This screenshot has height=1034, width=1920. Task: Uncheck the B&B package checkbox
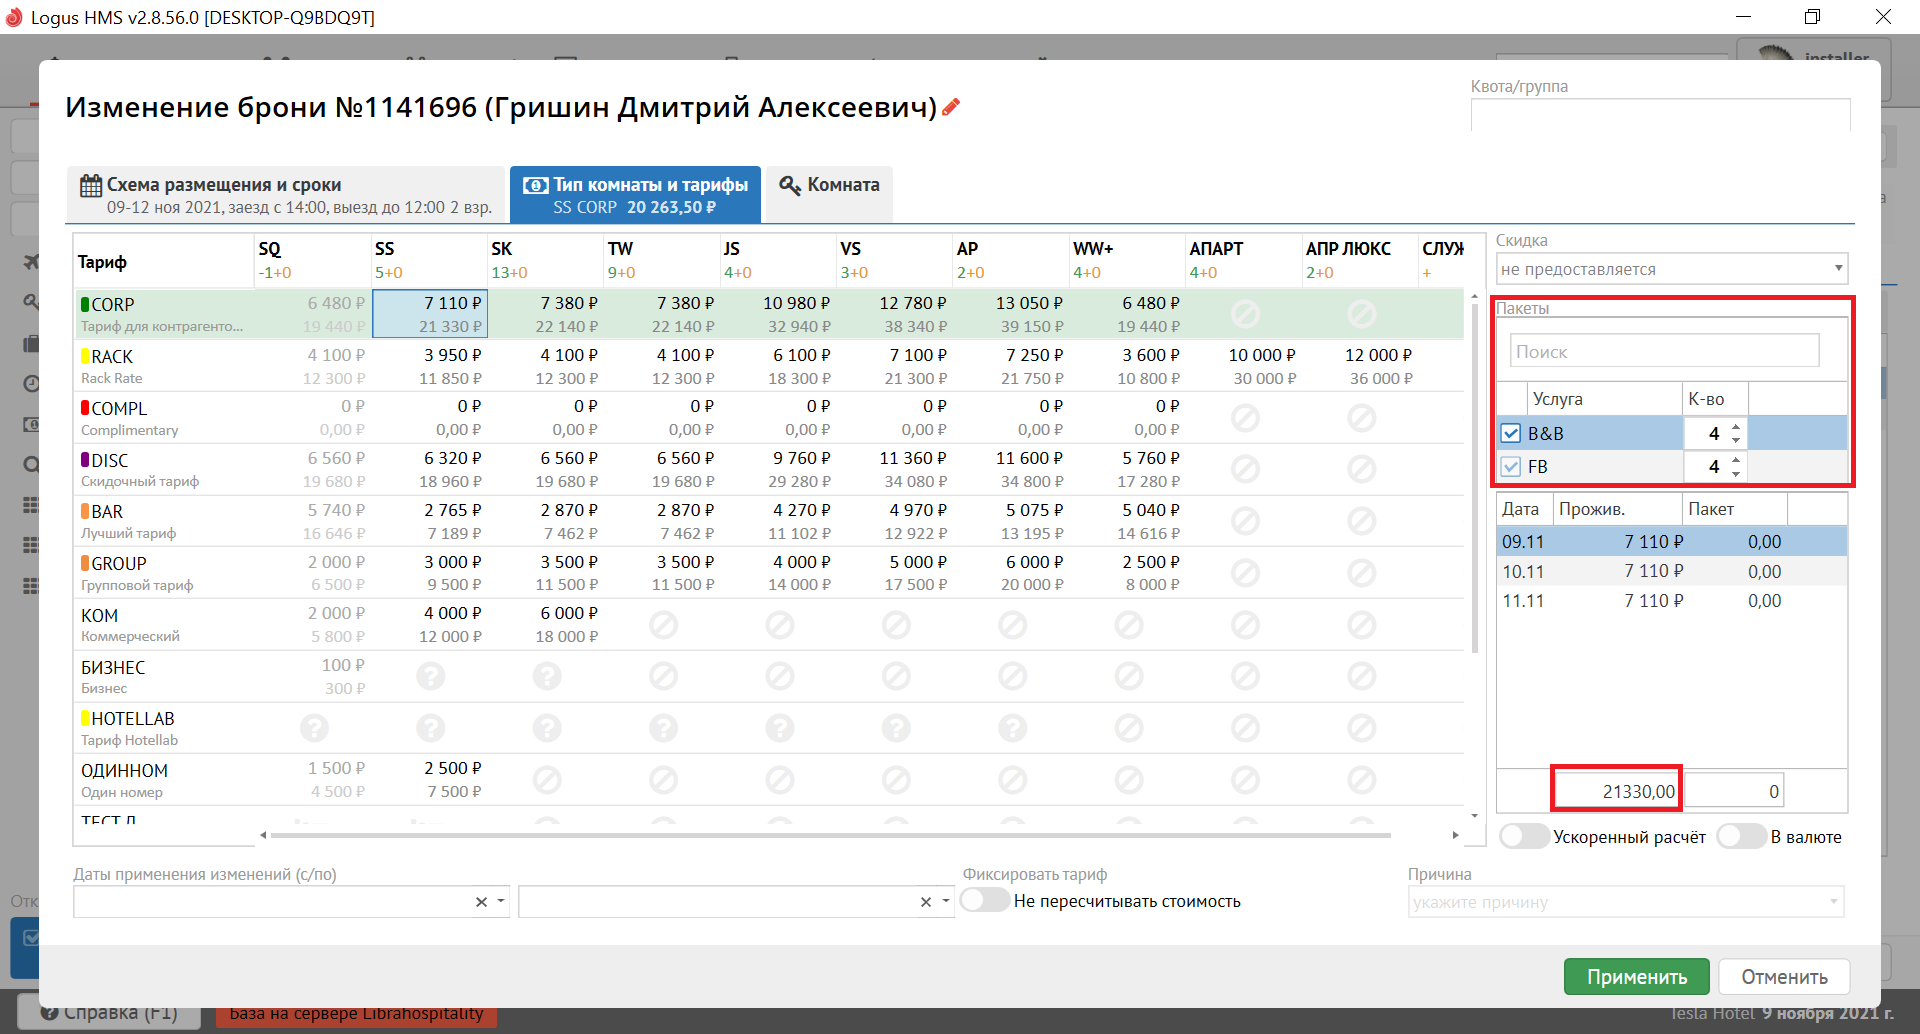(x=1511, y=434)
